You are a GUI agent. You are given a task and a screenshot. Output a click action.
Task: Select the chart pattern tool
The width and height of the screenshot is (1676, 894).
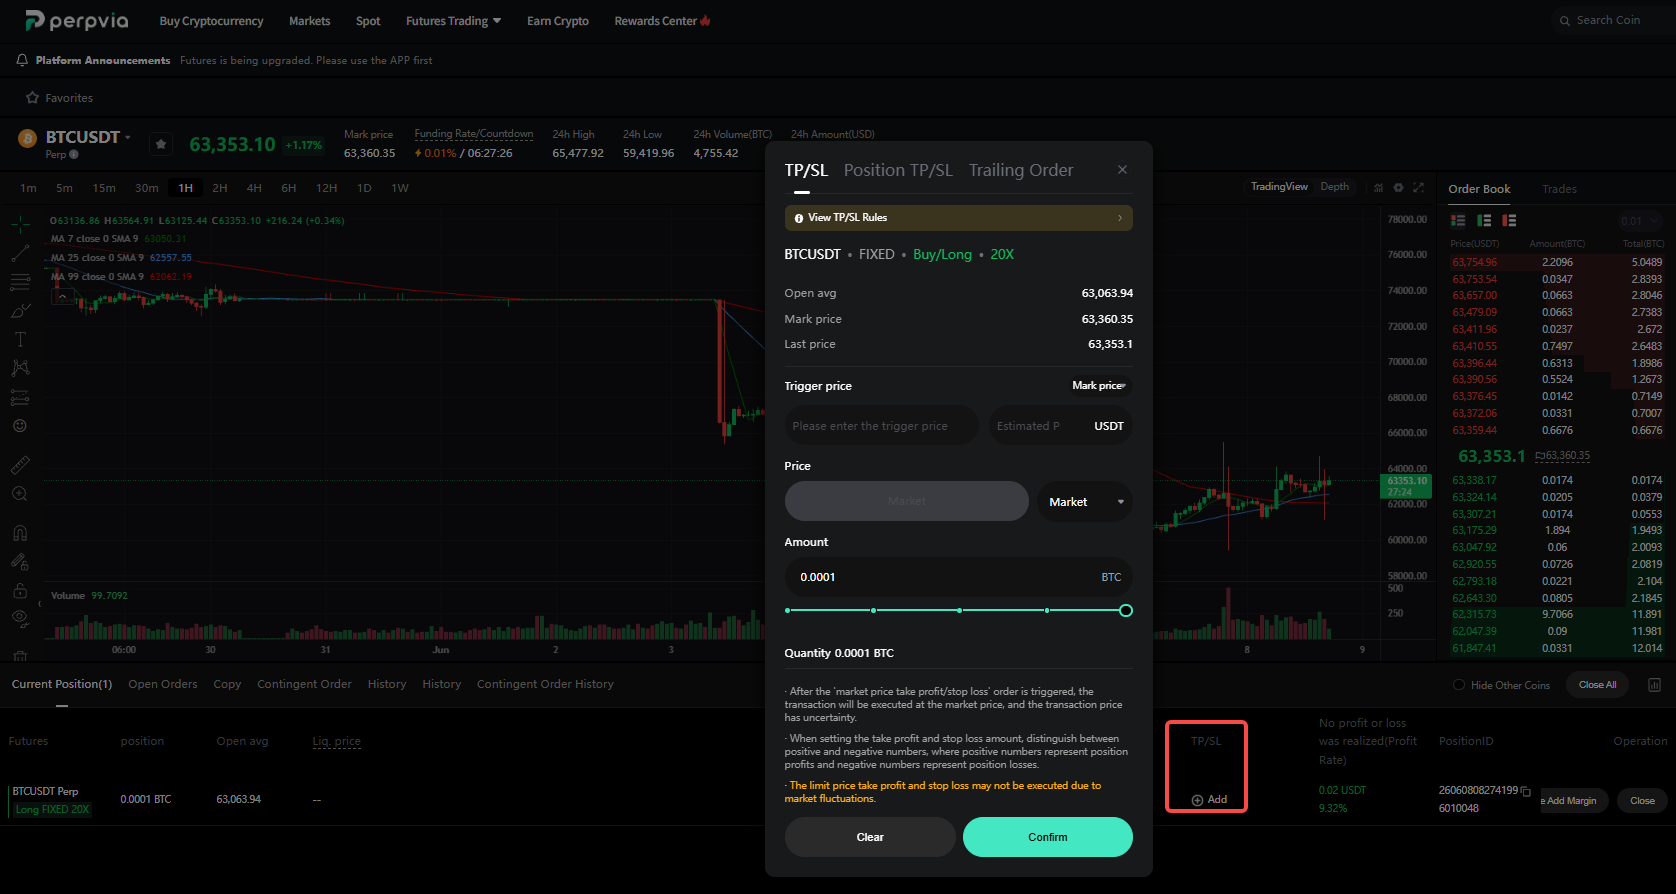[20, 368]
